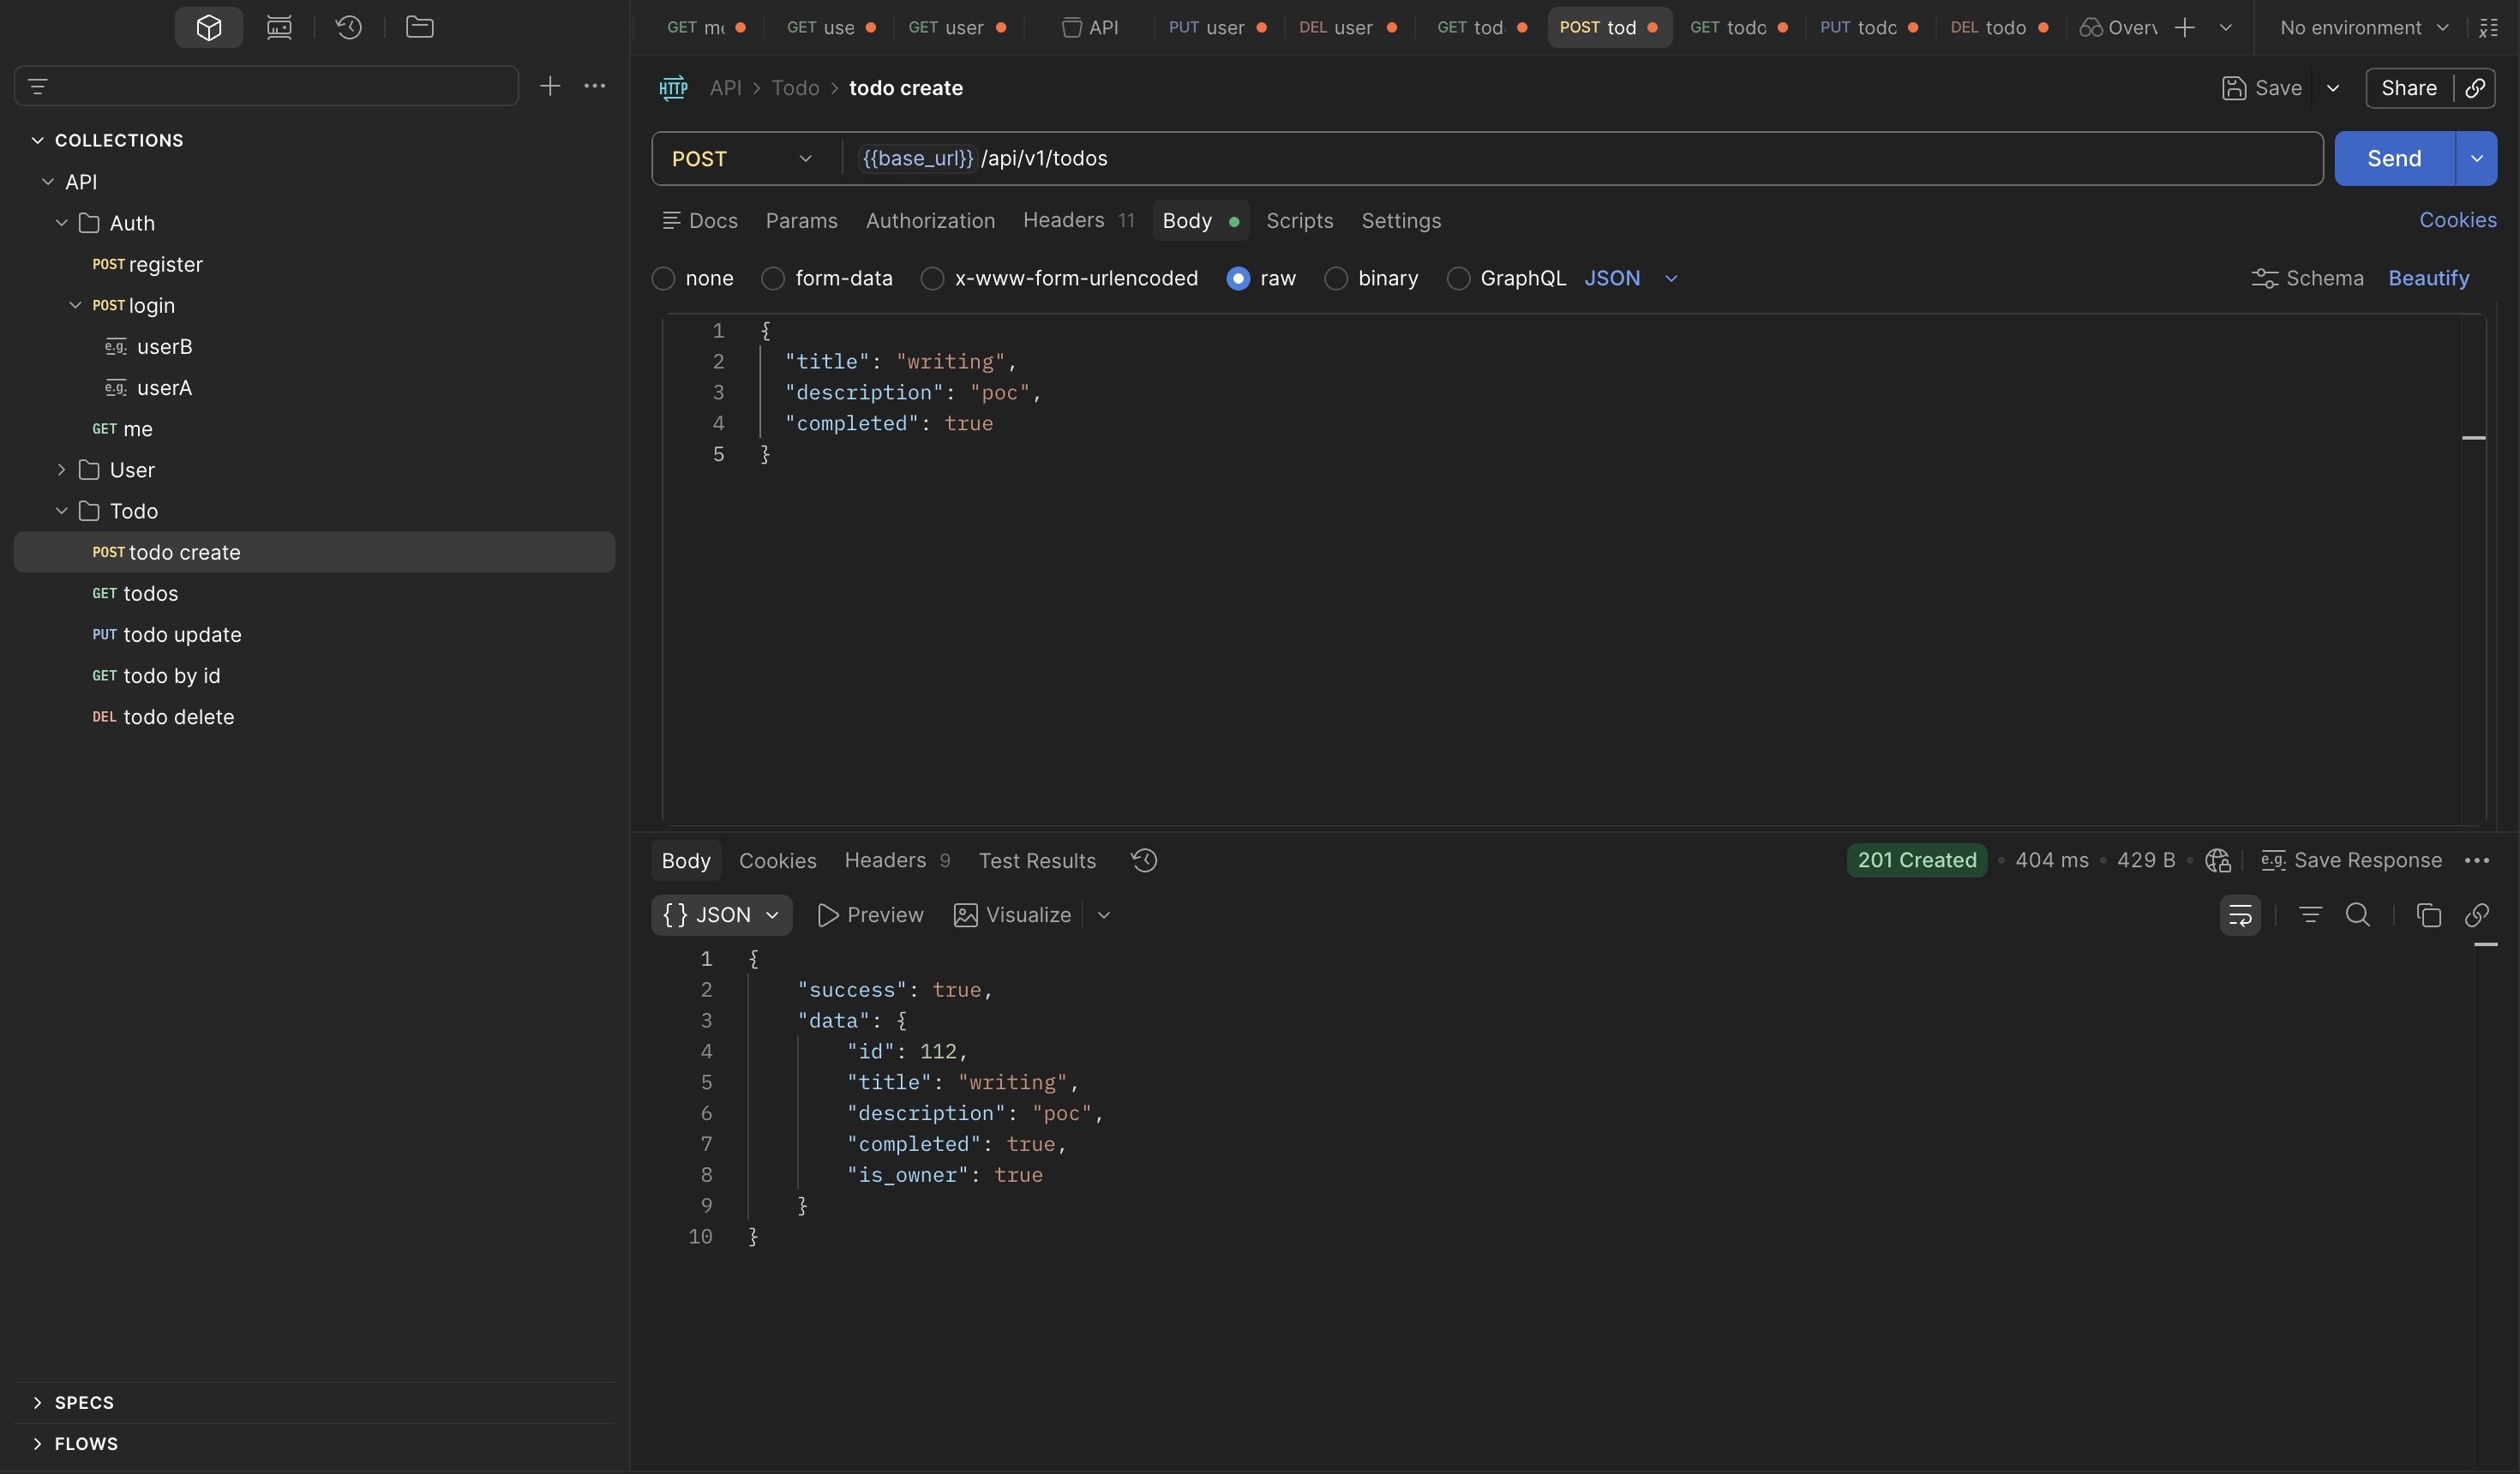Expand the User folder
This screenshot has width=2520, height=1474.
click(62, 470)
